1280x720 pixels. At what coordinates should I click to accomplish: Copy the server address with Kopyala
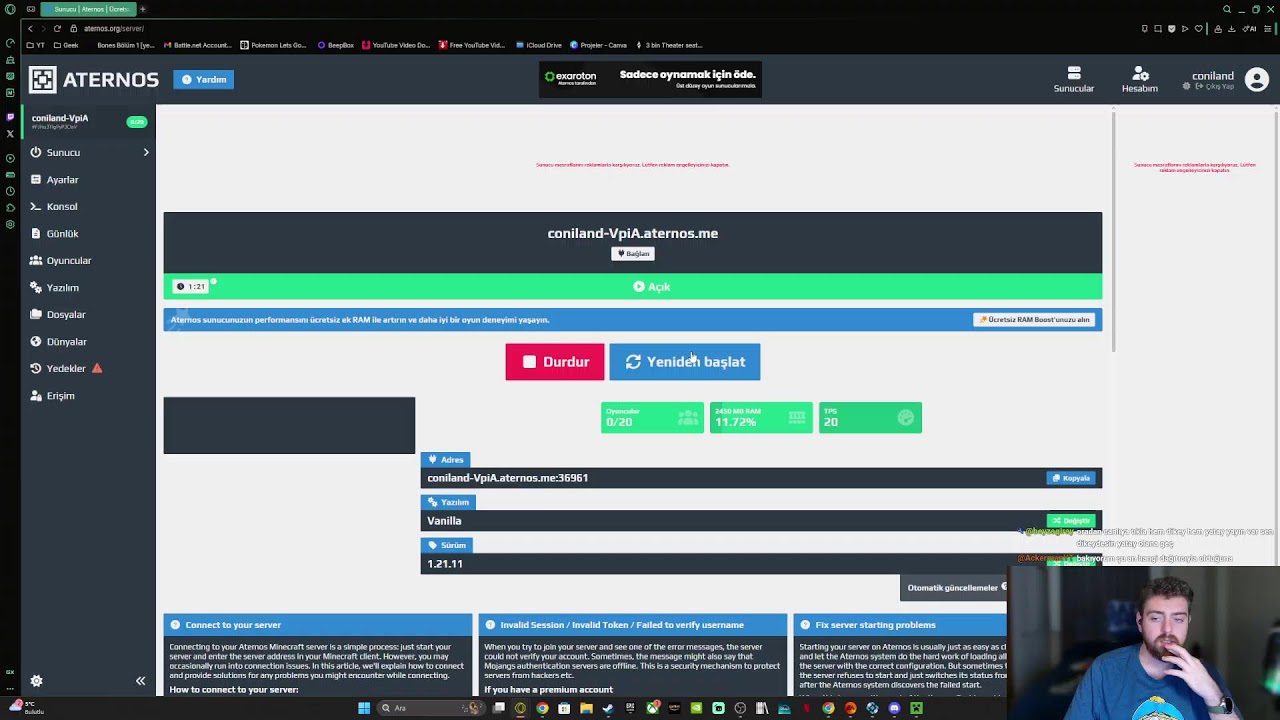pos(1070,478)
